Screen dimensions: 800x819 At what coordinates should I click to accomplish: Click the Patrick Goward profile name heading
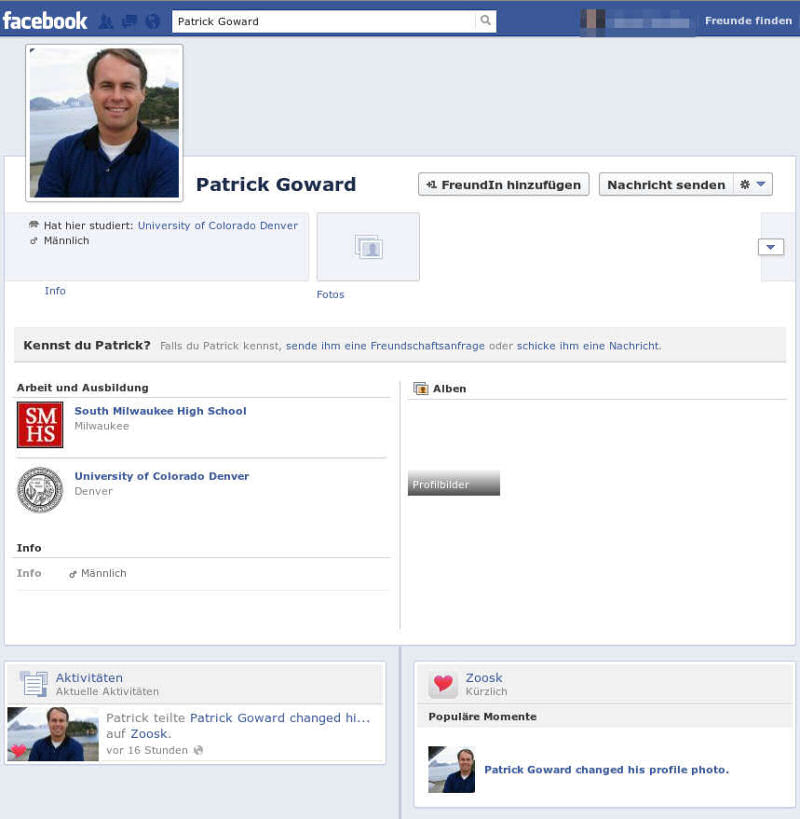pos(276,184)
